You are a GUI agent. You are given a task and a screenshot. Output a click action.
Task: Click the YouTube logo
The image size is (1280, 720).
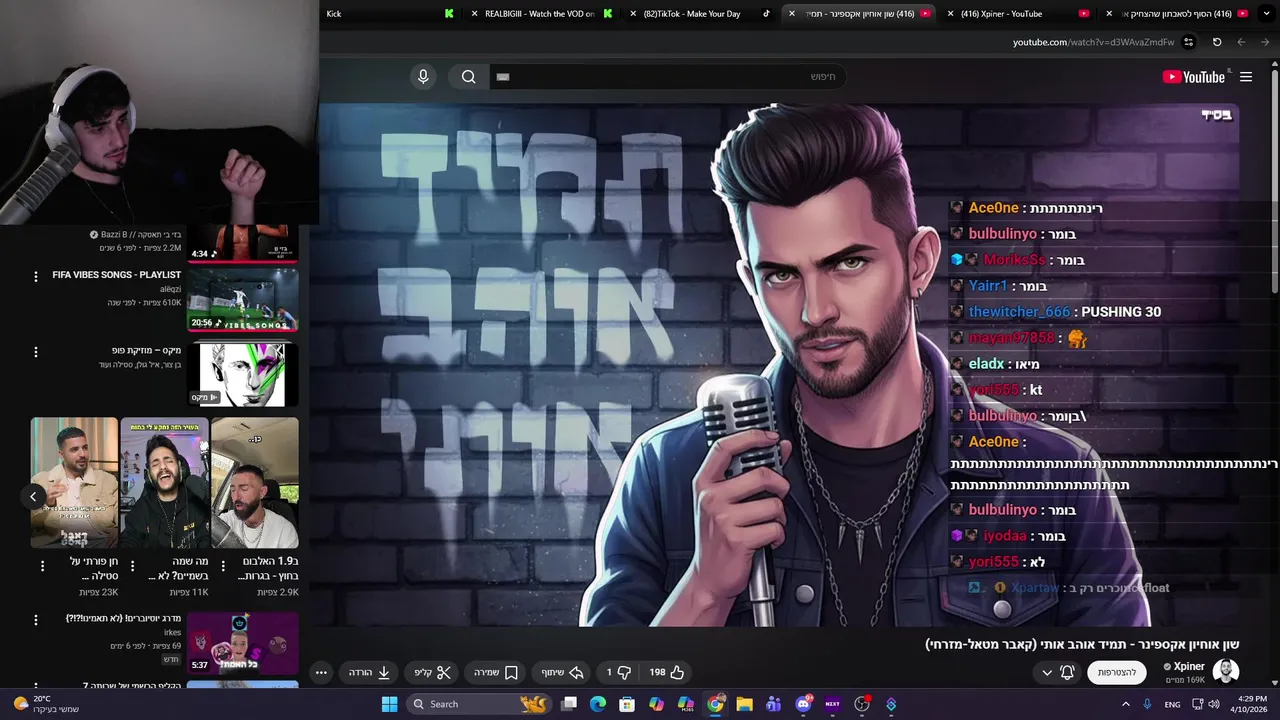[x=1193, y=77]
